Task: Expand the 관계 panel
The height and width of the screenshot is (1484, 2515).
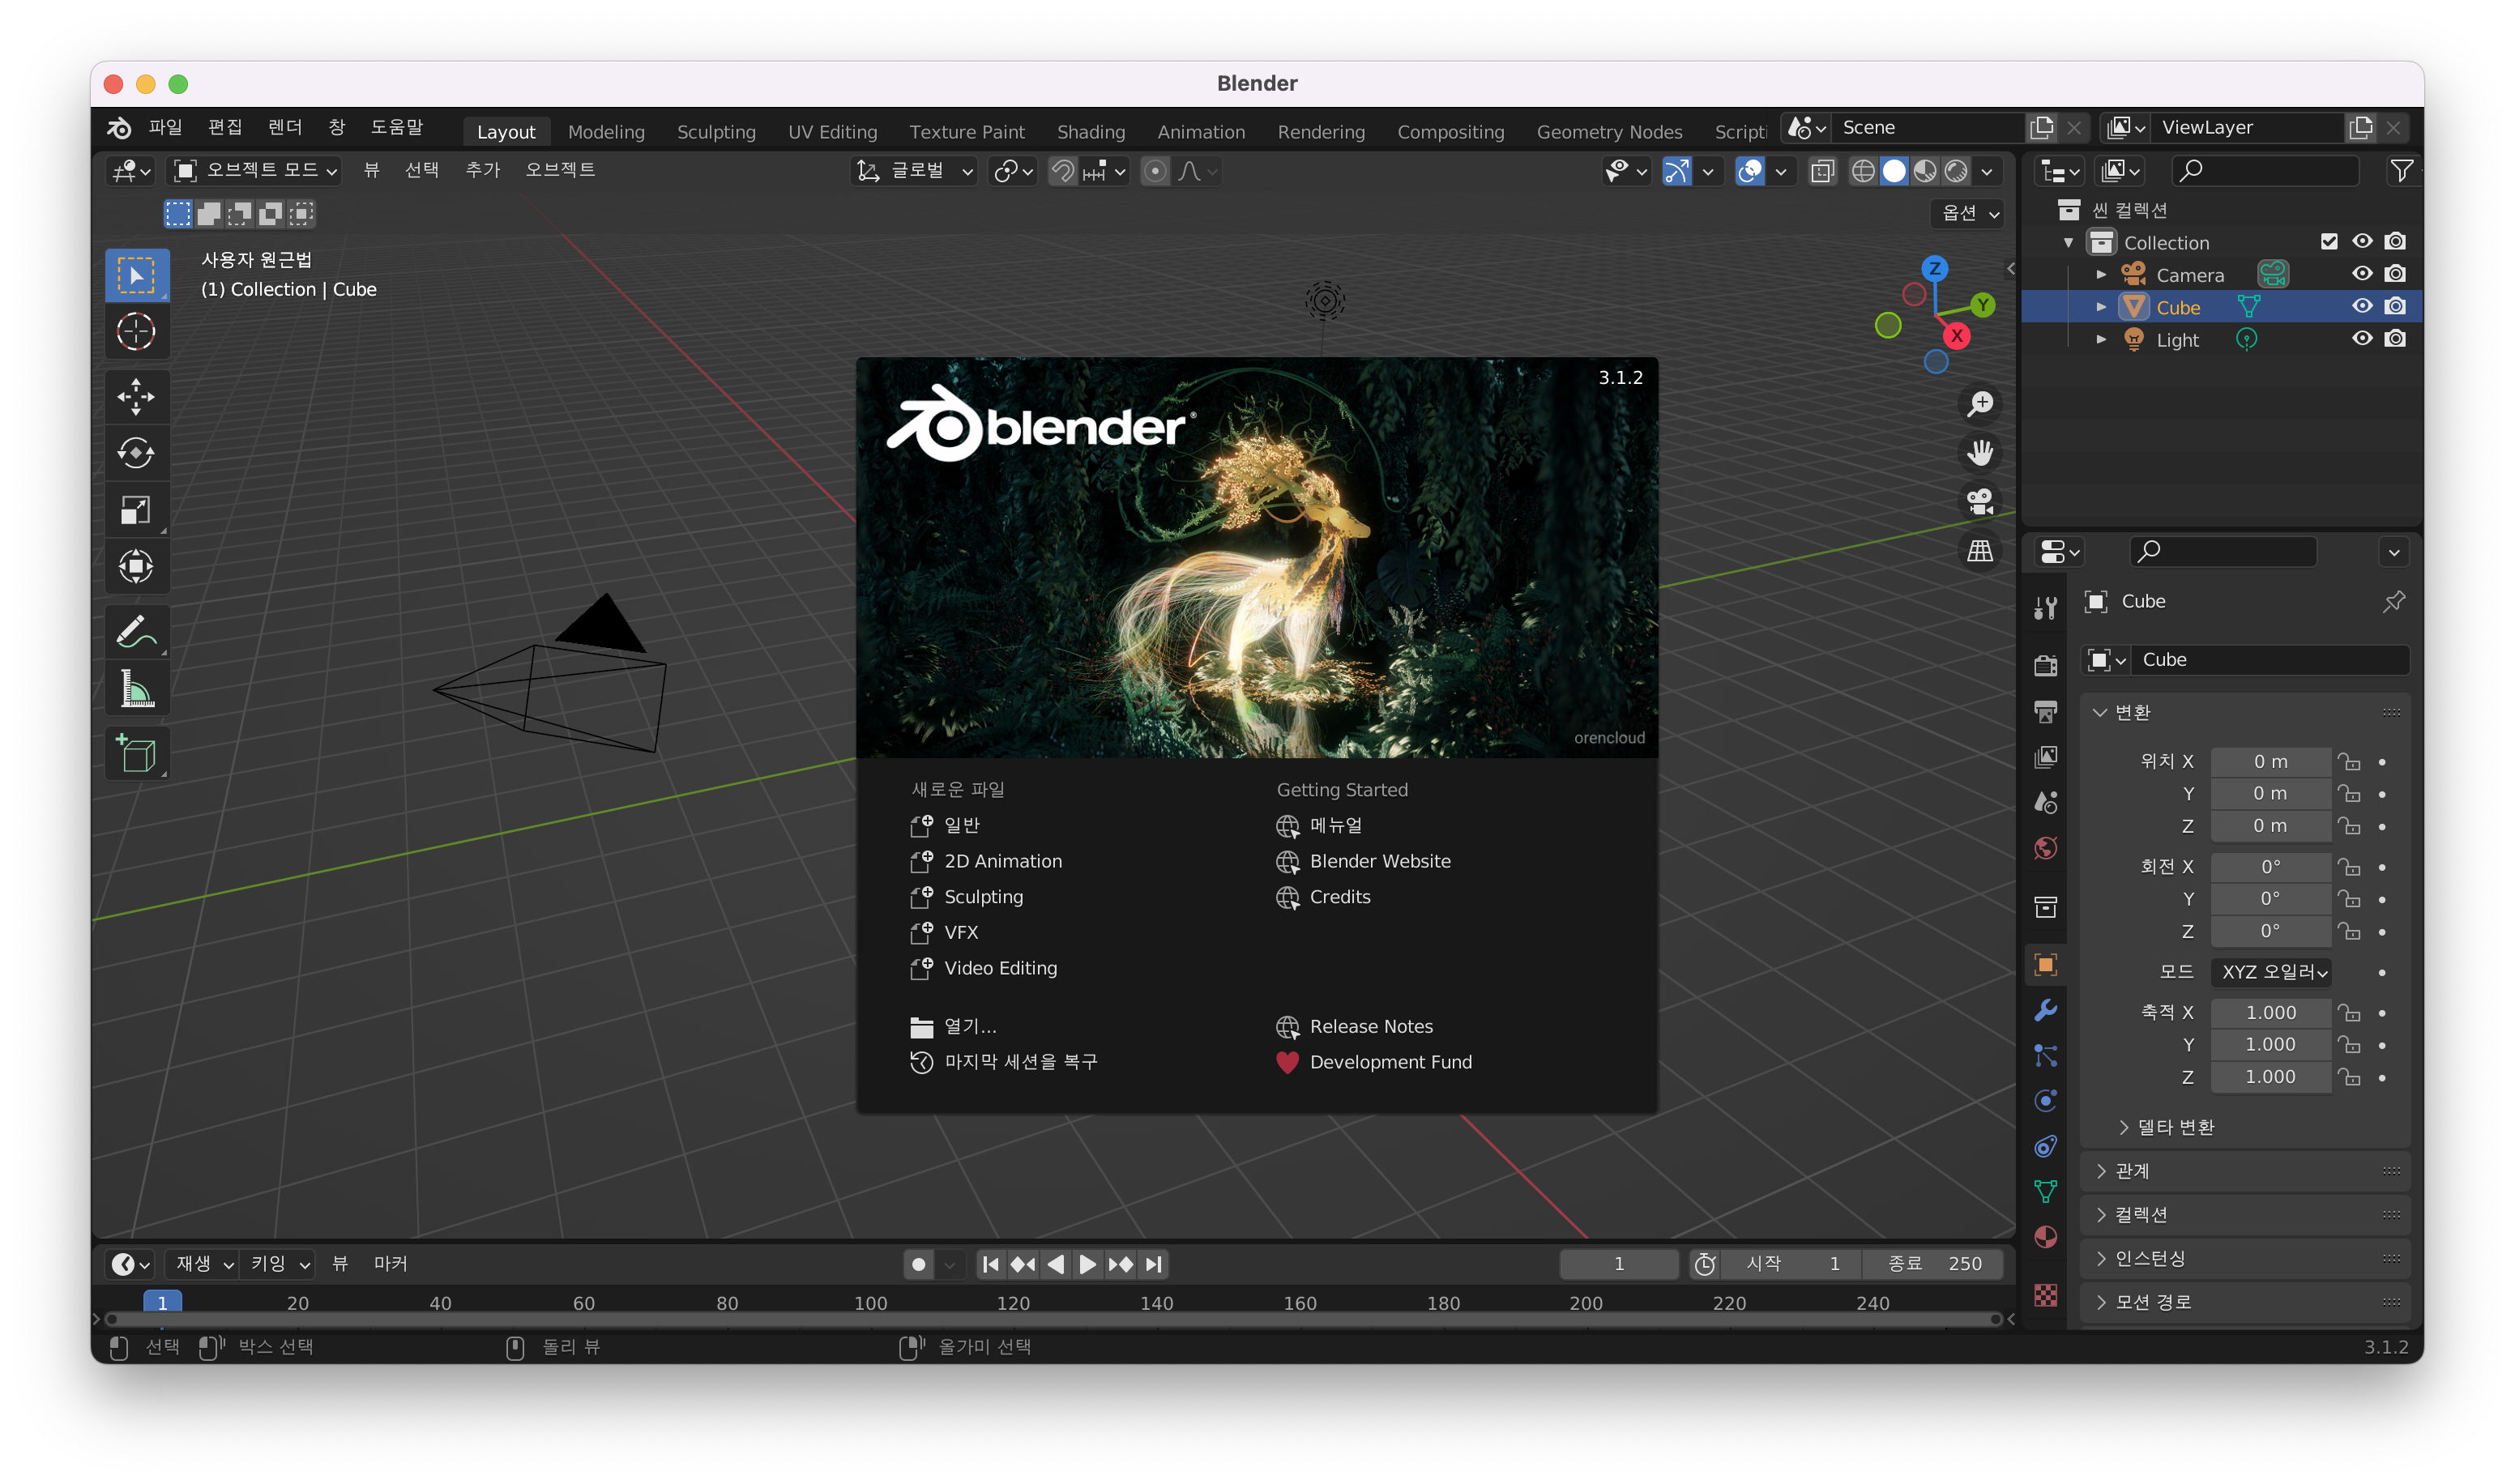Action: click(x=2245, y=1171)
